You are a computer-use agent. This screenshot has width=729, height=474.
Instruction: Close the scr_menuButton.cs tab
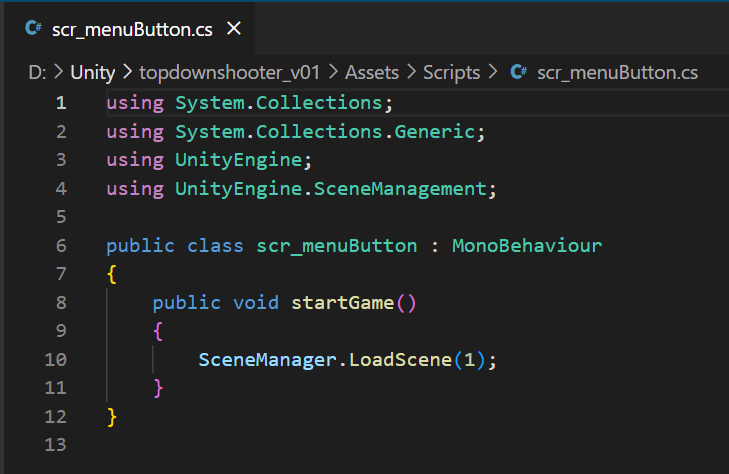pyautogui.click(x=234, y=29)
